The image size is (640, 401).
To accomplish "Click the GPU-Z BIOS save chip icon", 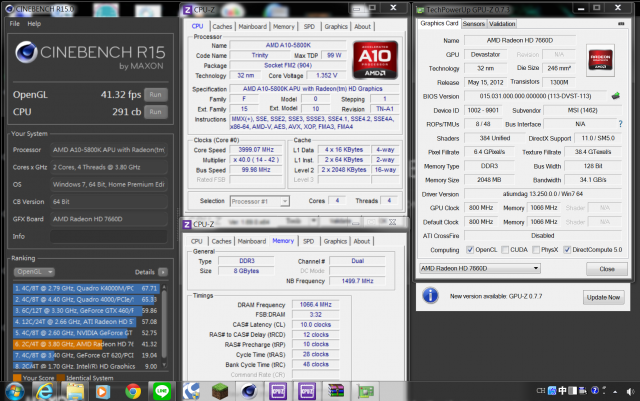I will point(616,96).
